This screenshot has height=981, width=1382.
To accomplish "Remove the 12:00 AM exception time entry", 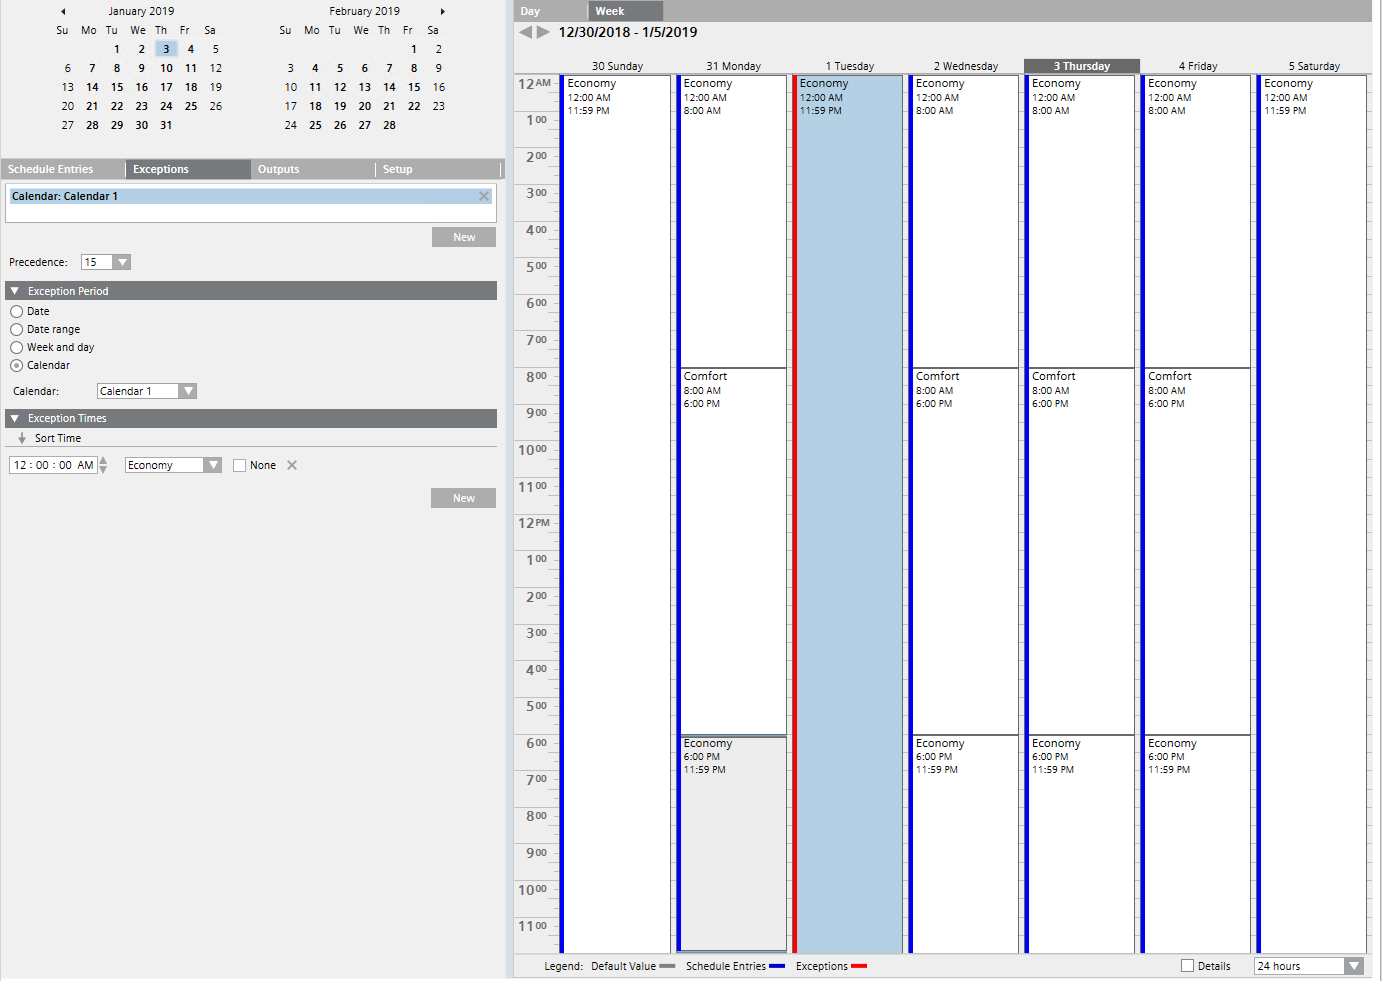I will pyautogui.click(x=290, y=465).
